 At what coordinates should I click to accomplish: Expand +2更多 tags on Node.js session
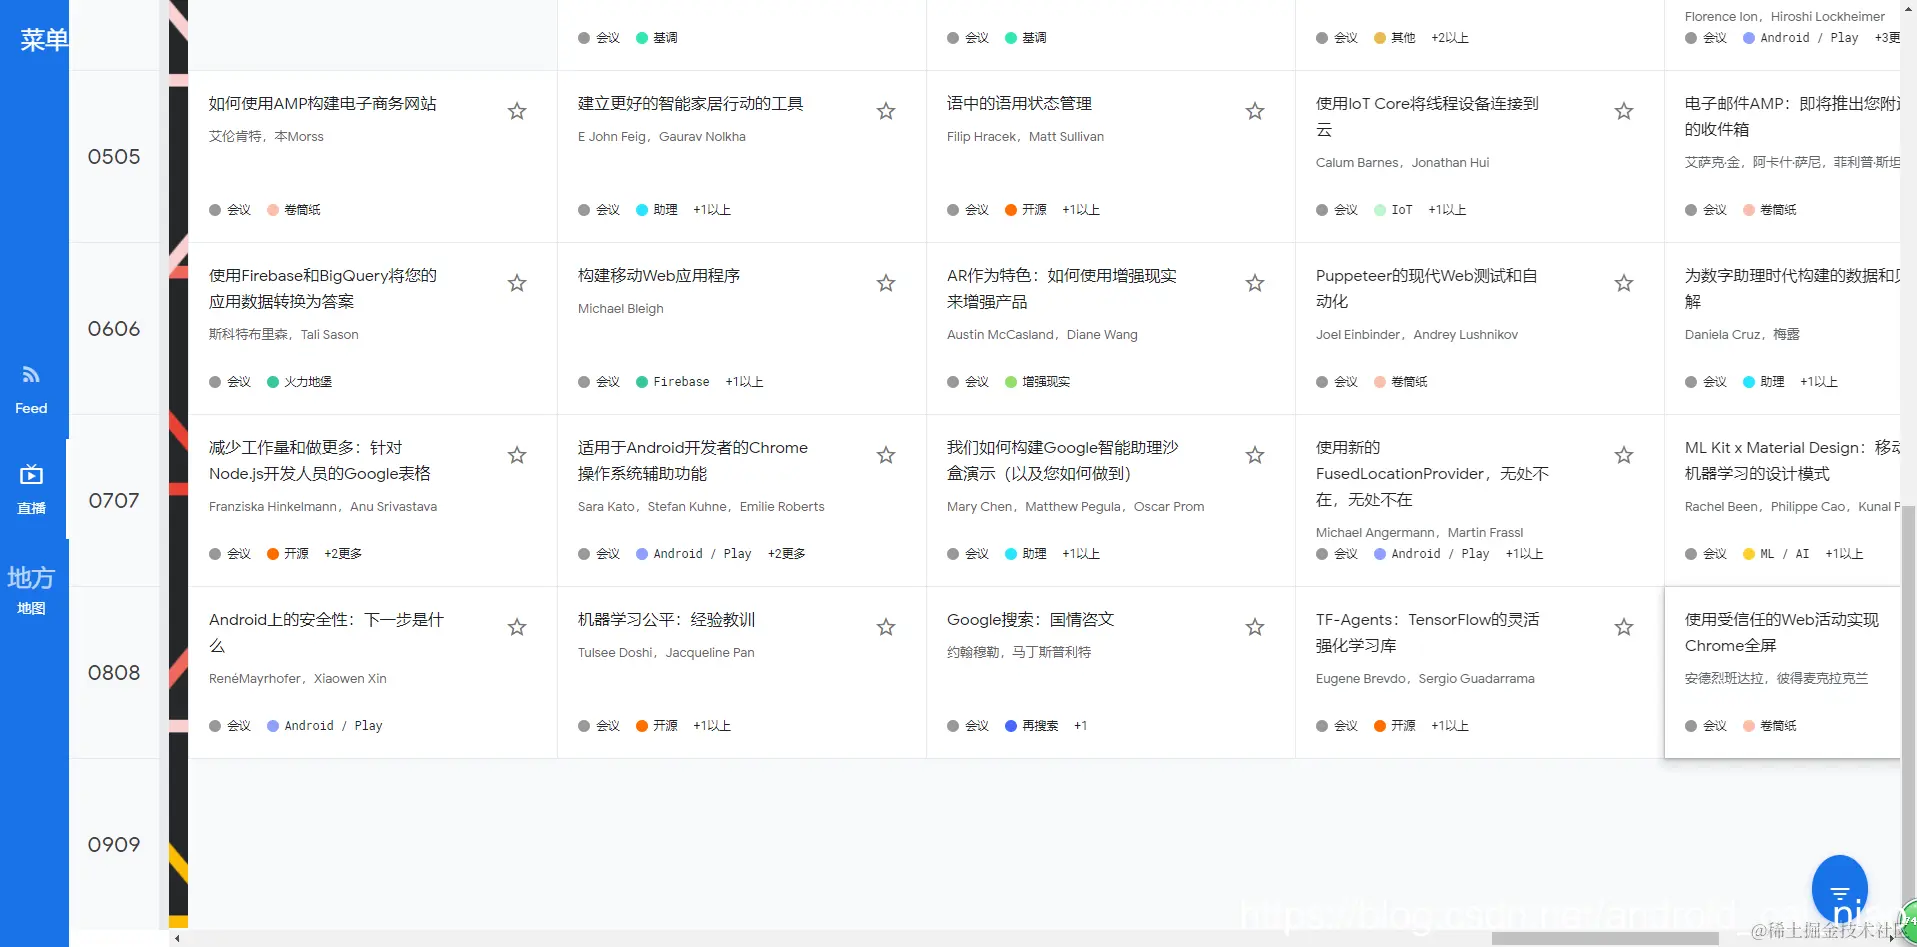[x=342, y=553]
